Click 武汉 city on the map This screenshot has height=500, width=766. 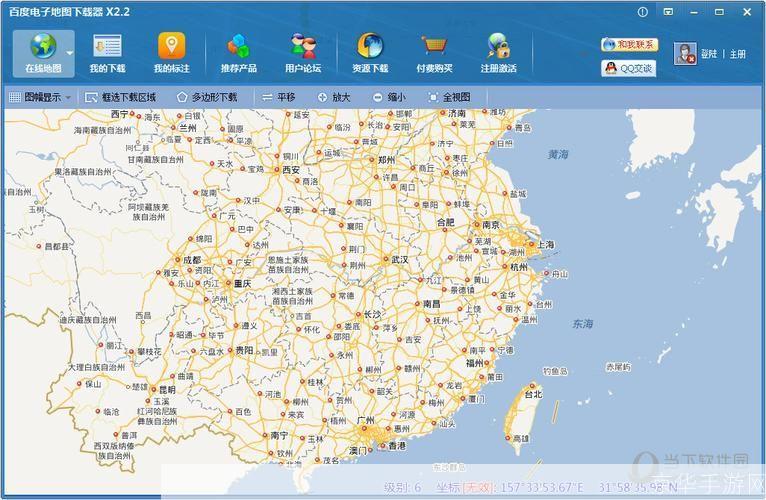[399, 259]
